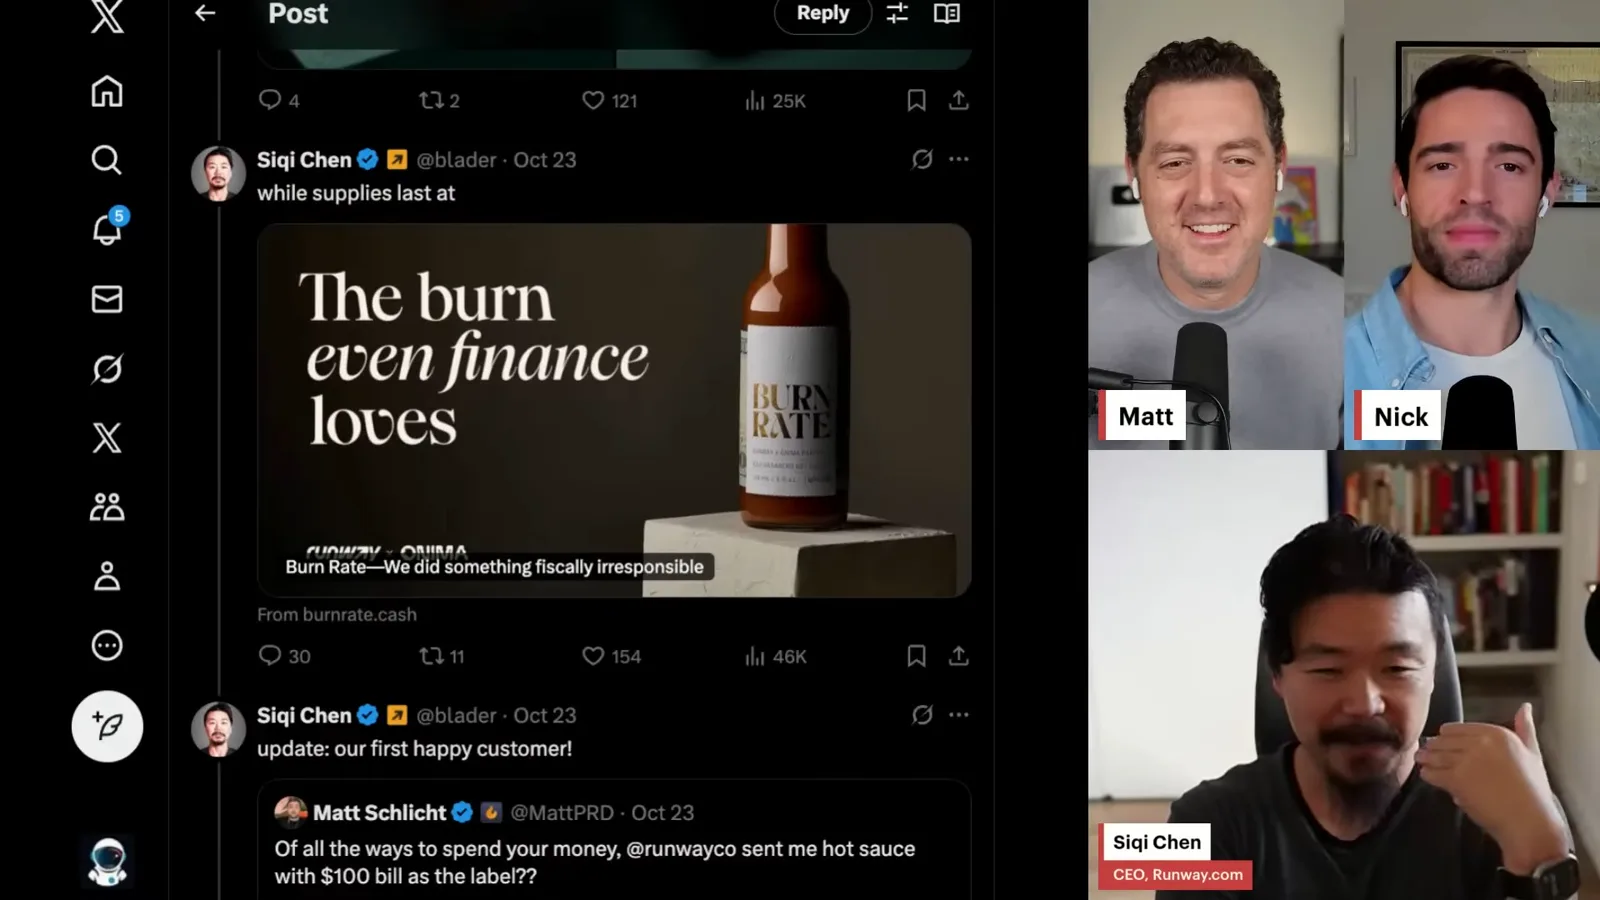Viewport: 1600px width, 900px height.
Task: Repost the post with 2 reposts
Action: (440, 100)
